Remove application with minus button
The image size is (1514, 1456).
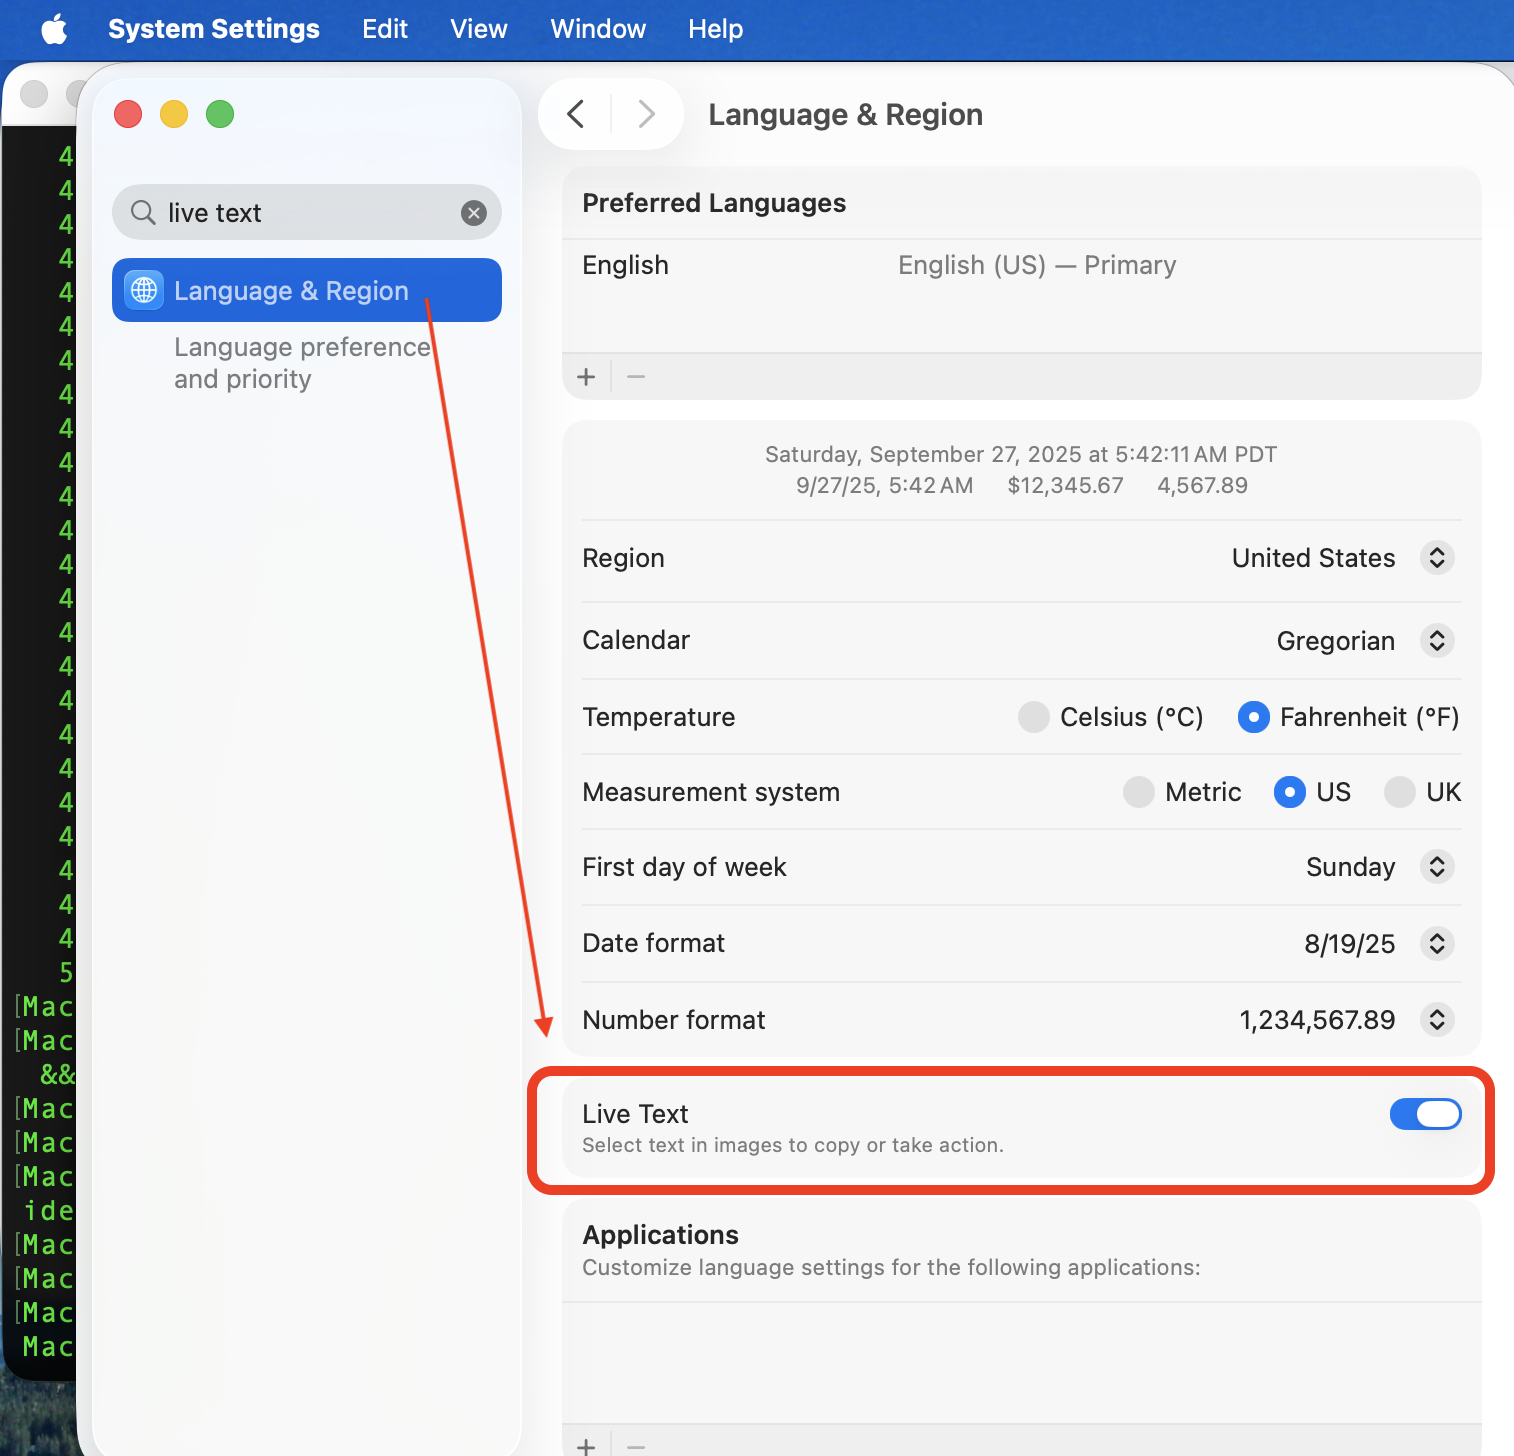[636, 1446]
